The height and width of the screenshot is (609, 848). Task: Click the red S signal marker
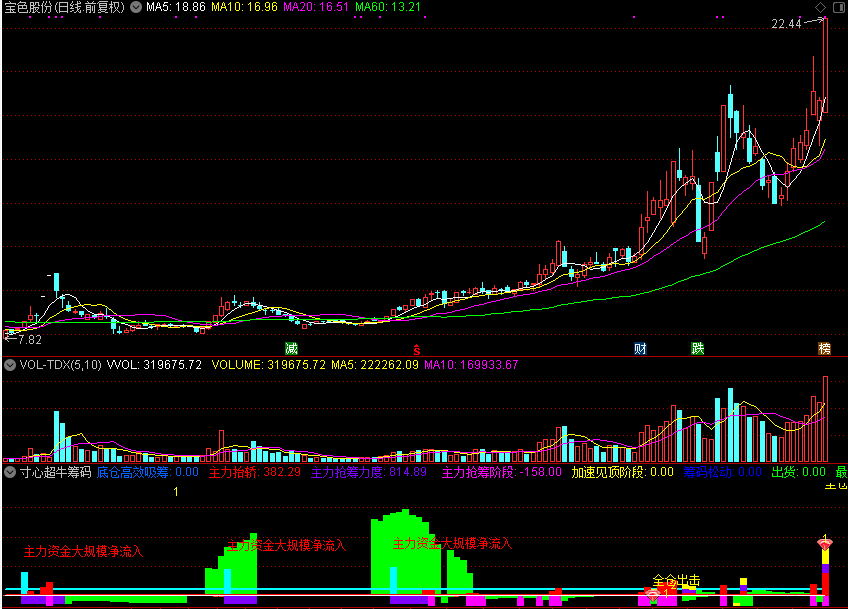416,349
